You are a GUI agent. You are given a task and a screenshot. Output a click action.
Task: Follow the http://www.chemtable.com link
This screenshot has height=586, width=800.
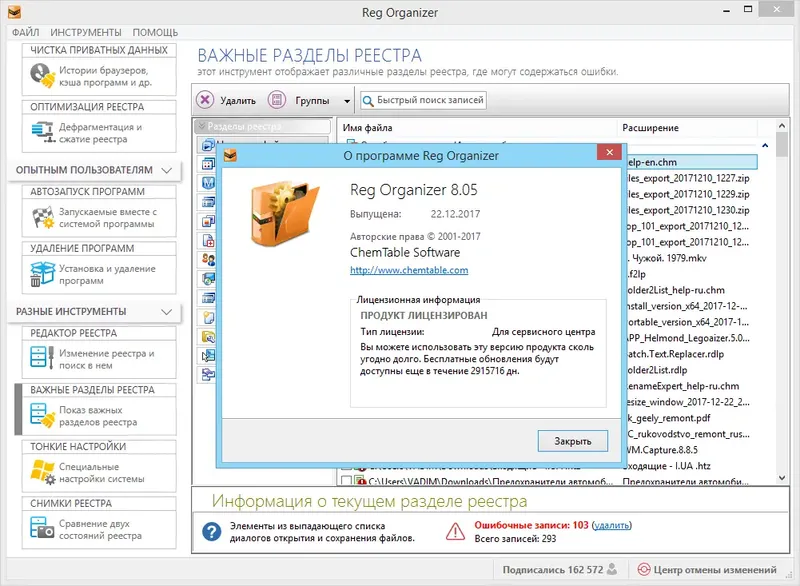pos(409,270)
